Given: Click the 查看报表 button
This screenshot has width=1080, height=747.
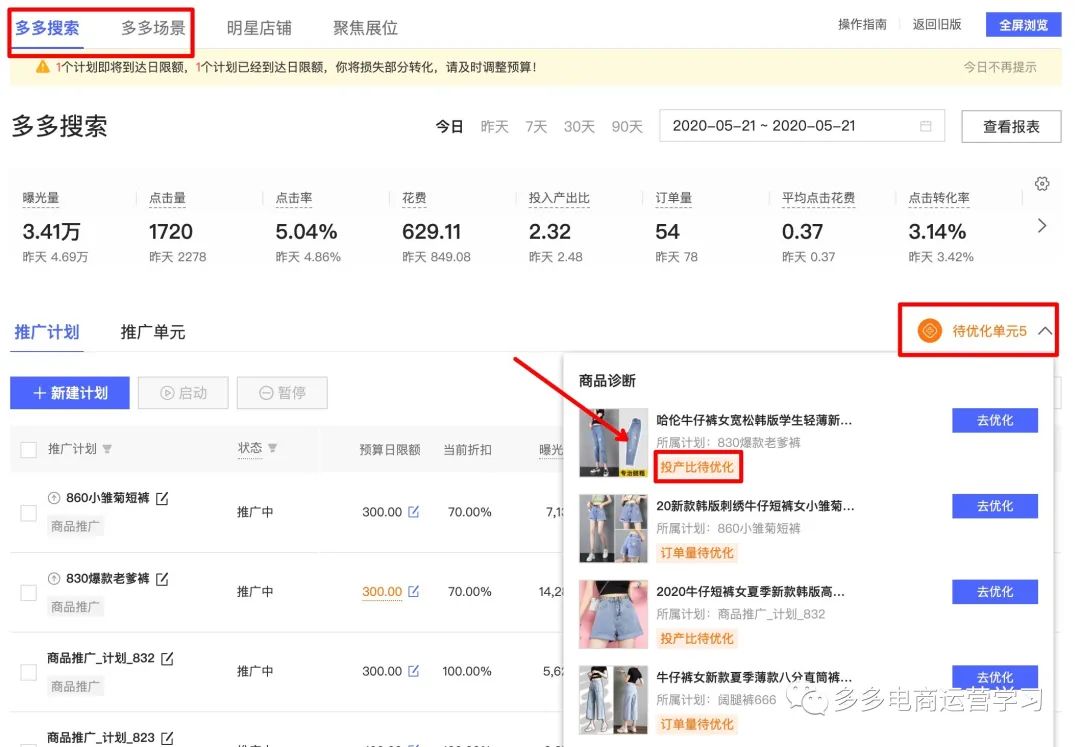Looking at the screenshot, I should coord(1011,127).
